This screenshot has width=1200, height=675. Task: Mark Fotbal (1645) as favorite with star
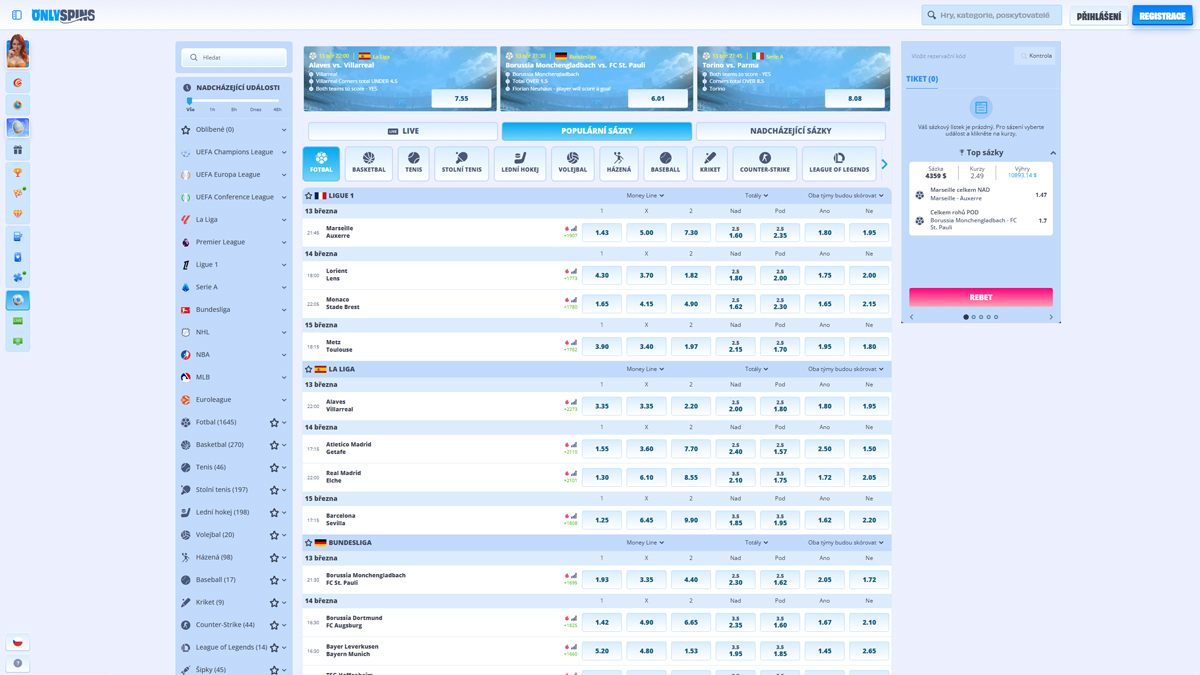point(274,422)
